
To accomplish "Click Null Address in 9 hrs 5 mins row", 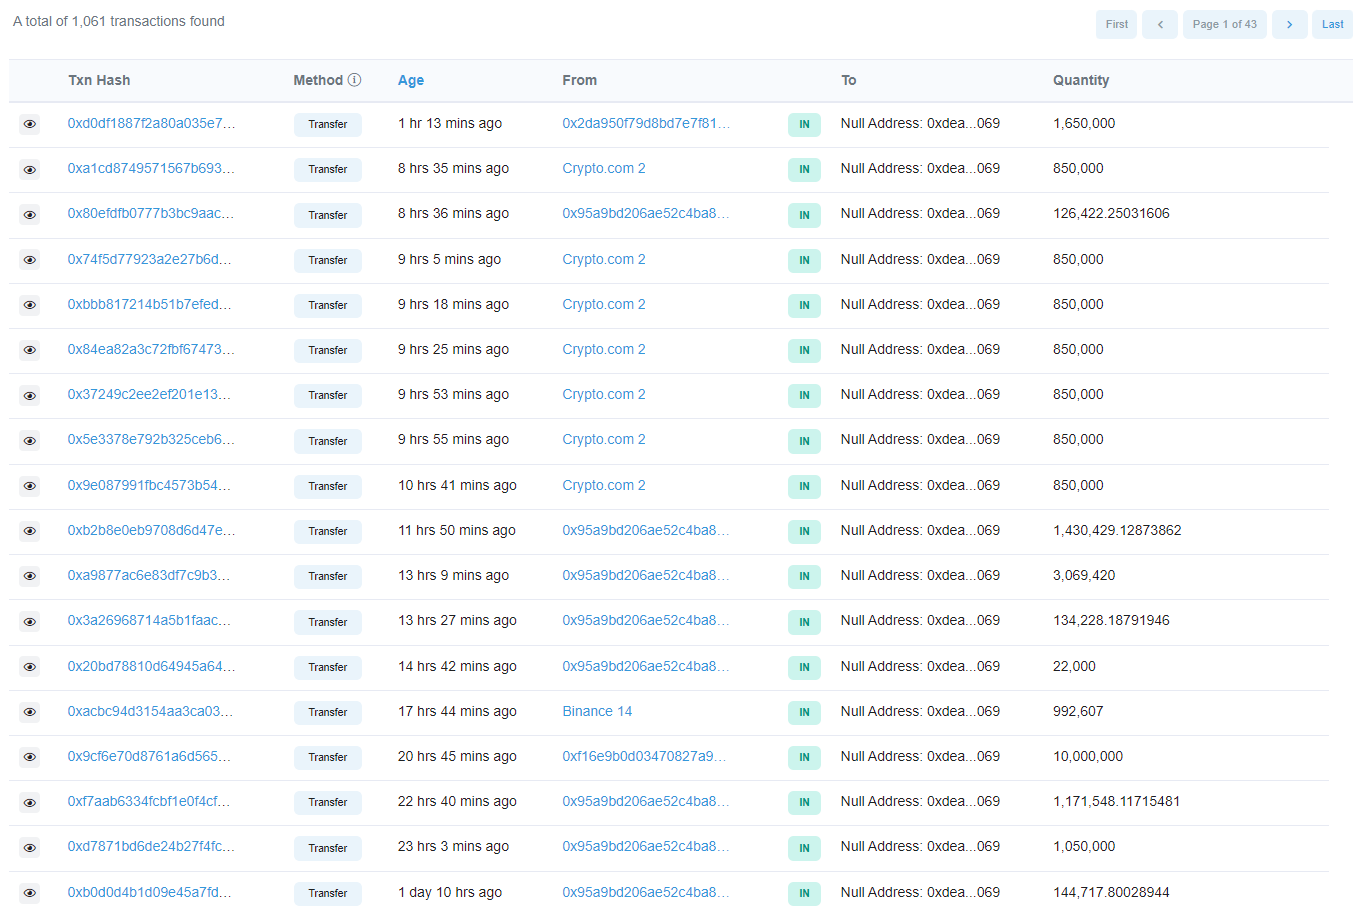I will click(x=920, y=259).
